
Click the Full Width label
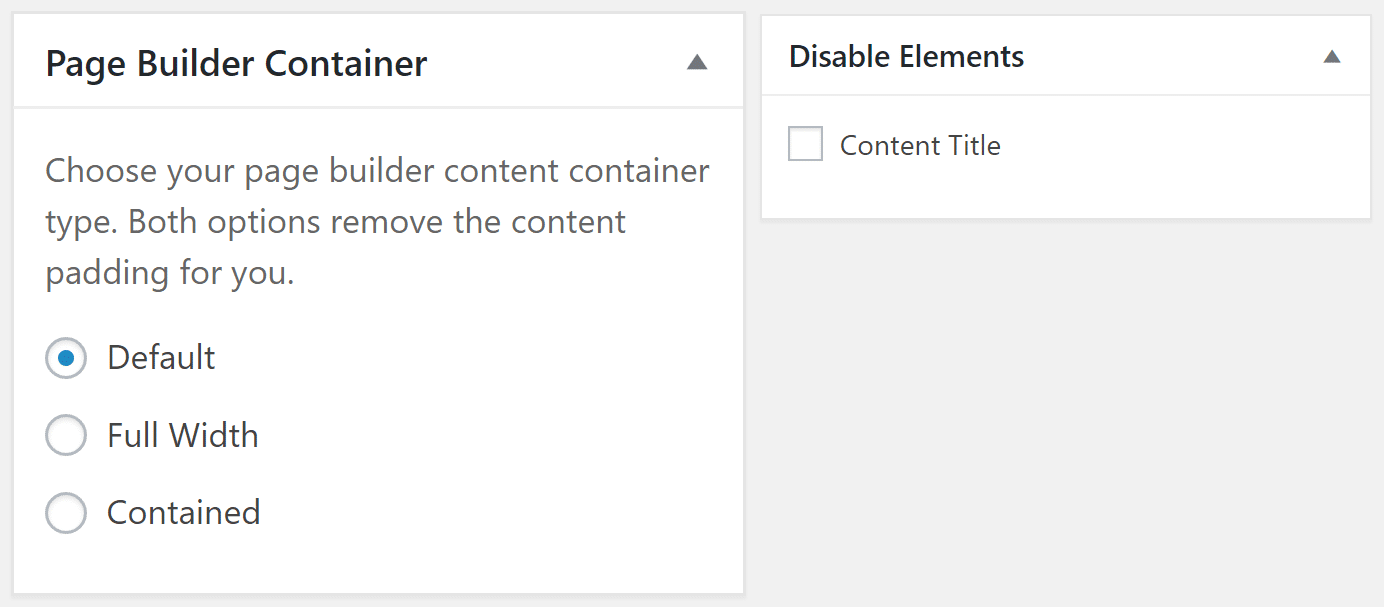182,435
